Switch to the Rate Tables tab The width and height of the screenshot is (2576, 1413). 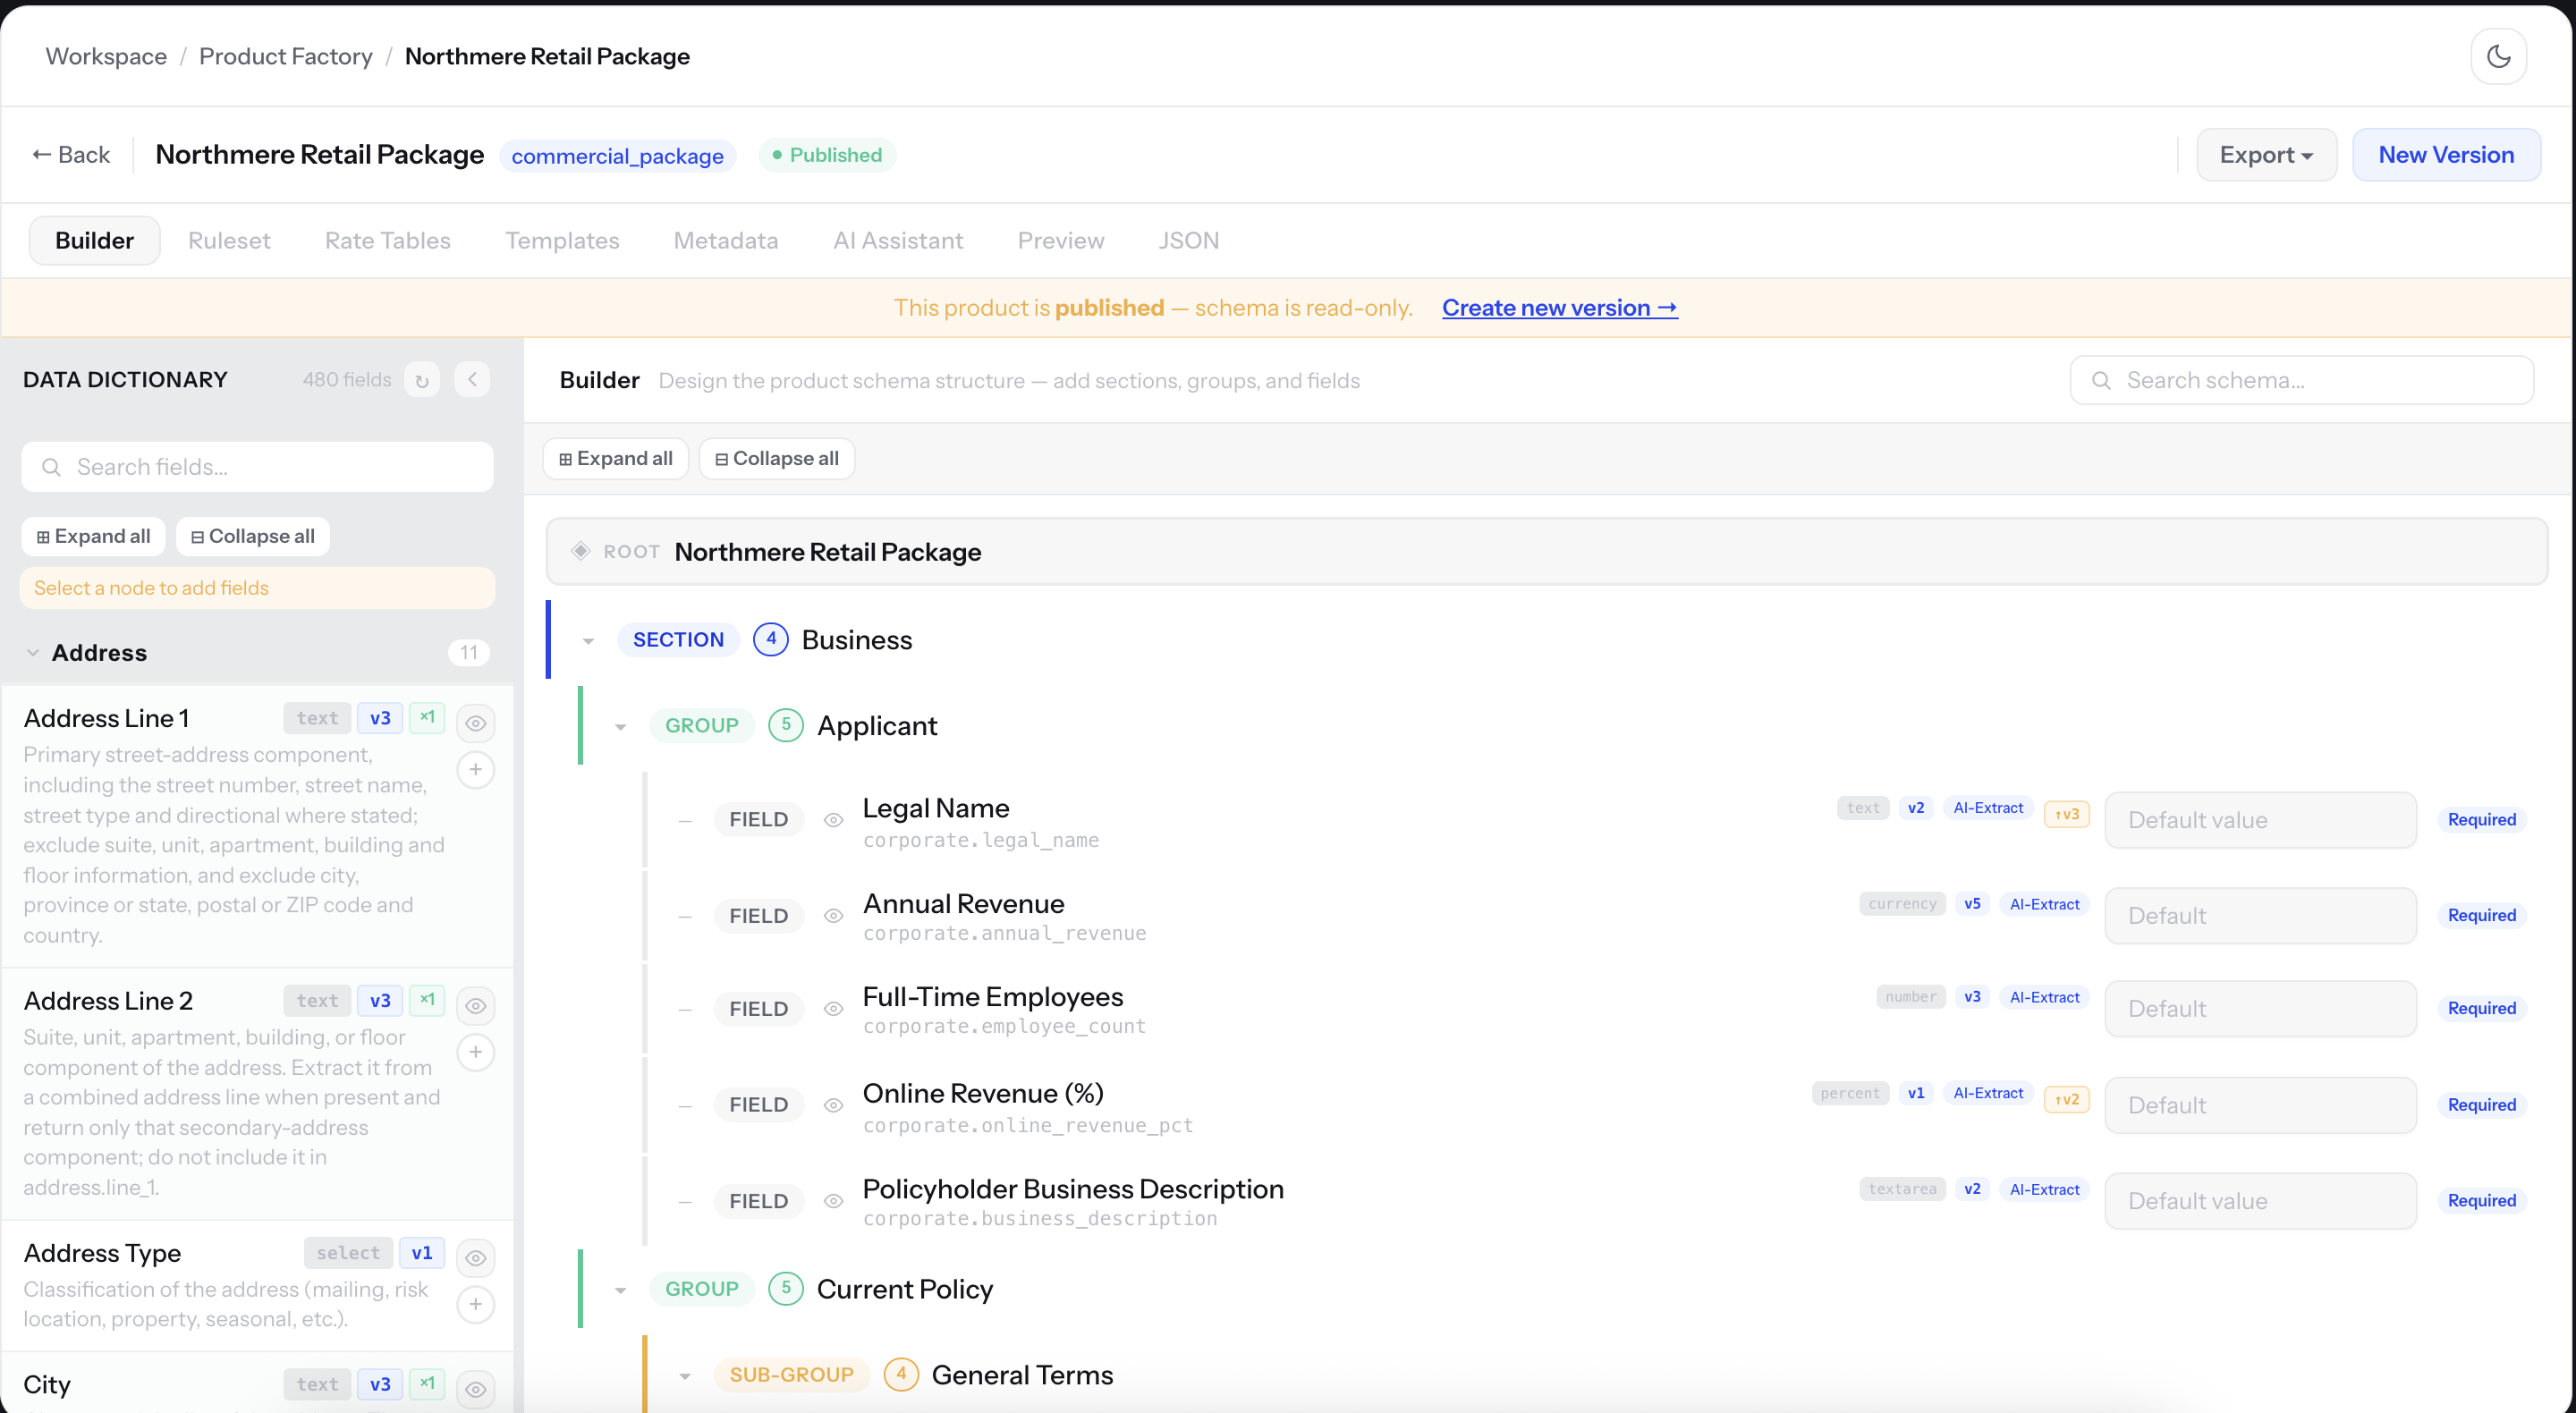(x=387, y=240)
